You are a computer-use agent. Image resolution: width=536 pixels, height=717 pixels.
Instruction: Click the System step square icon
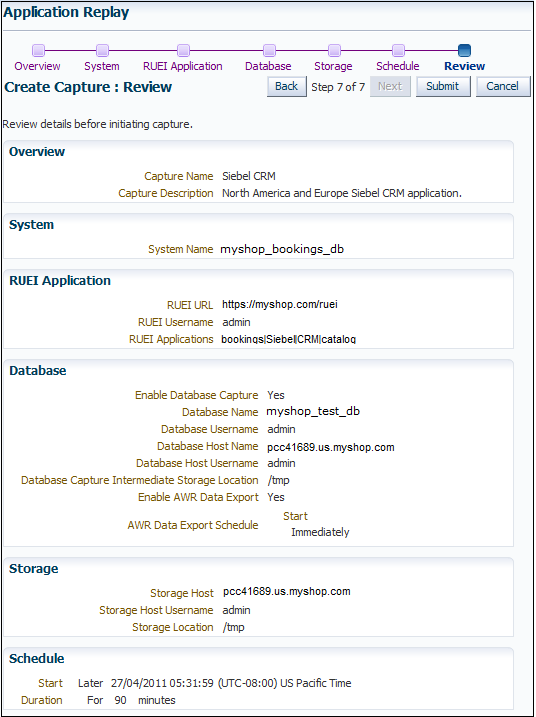102,50
